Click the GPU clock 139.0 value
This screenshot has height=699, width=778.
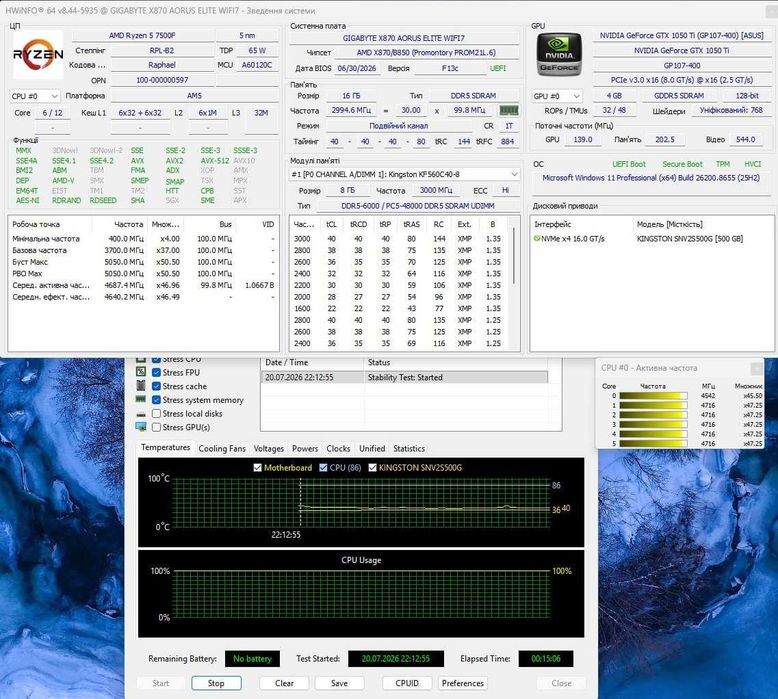583,140
